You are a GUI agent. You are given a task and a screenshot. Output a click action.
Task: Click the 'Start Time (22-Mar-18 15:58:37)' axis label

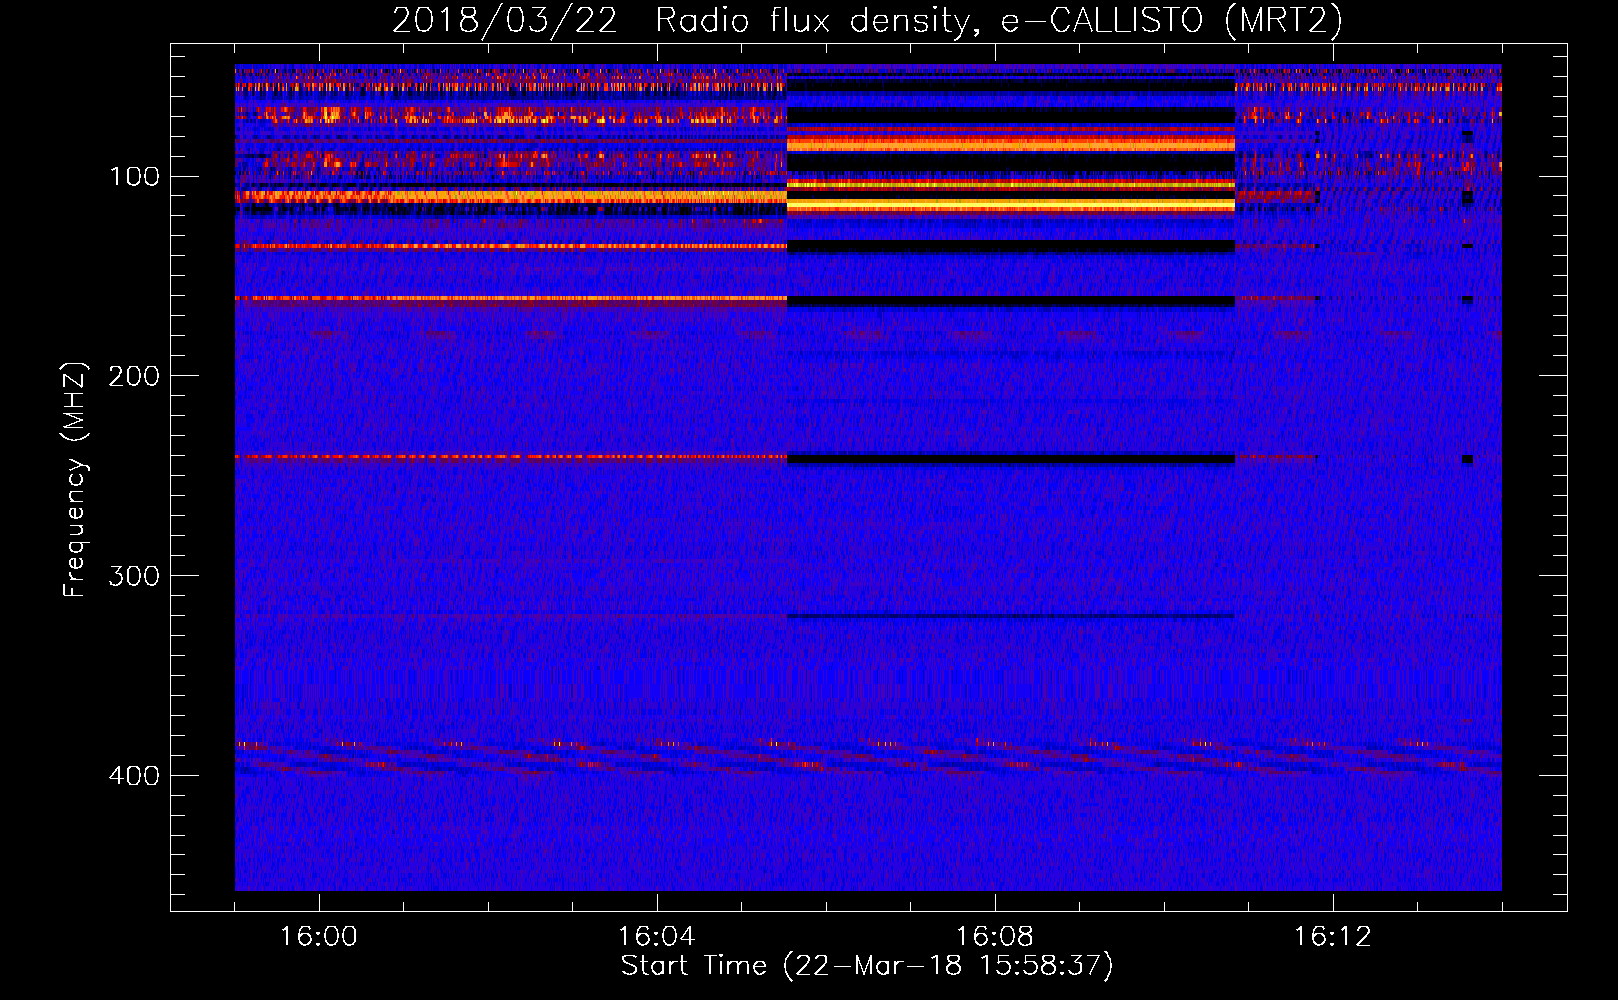tap(867, 966)
